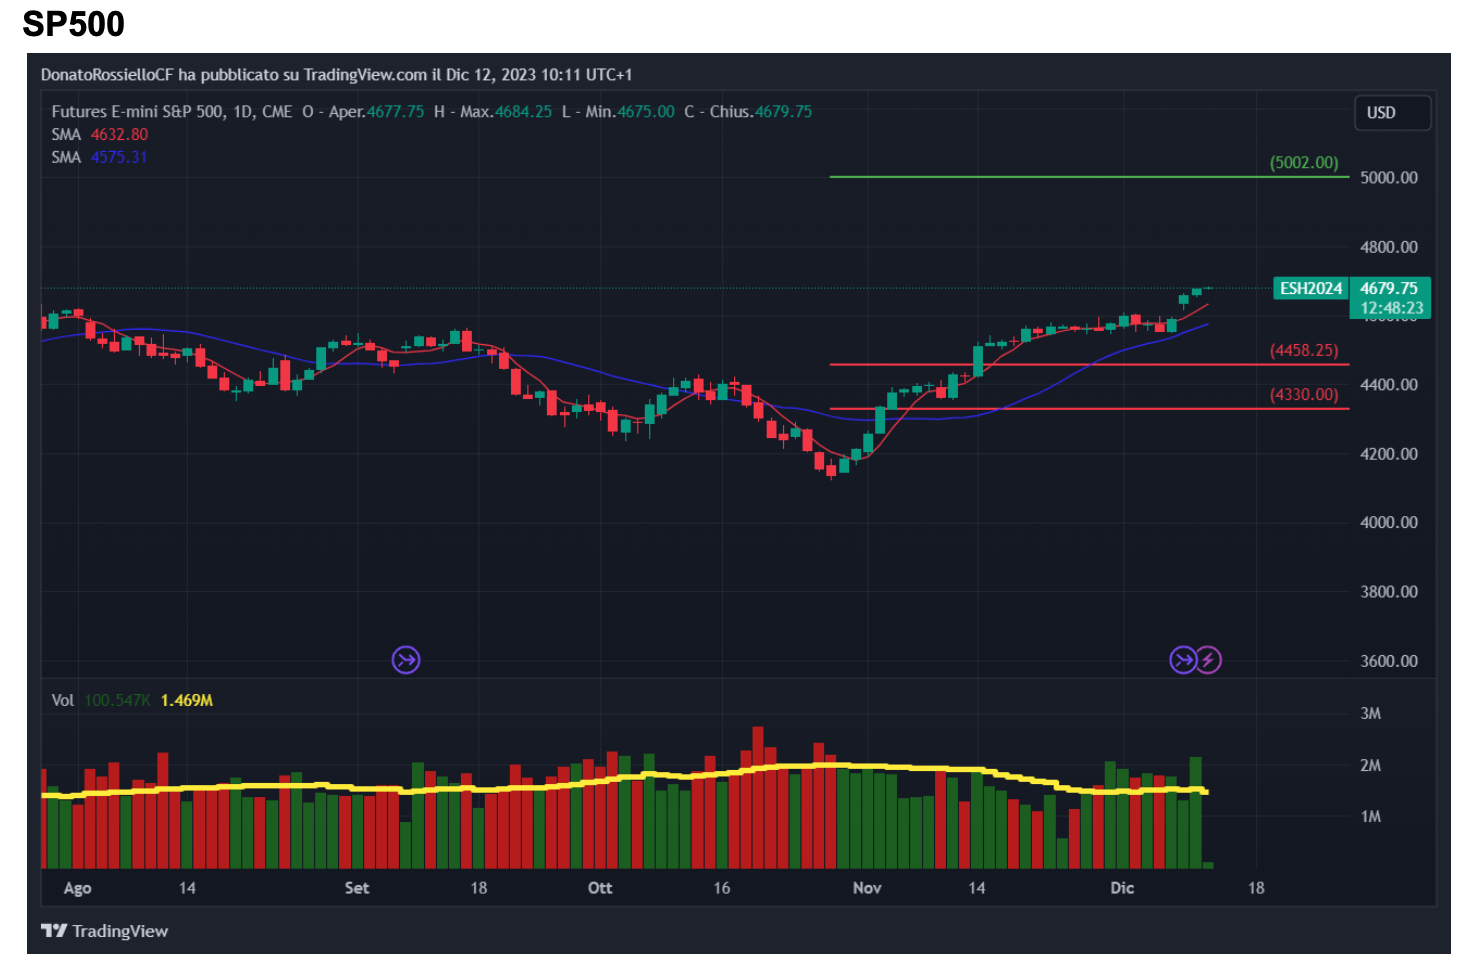Click the 1M volume axis label

pyautogui.click(x=1370, y=816)
